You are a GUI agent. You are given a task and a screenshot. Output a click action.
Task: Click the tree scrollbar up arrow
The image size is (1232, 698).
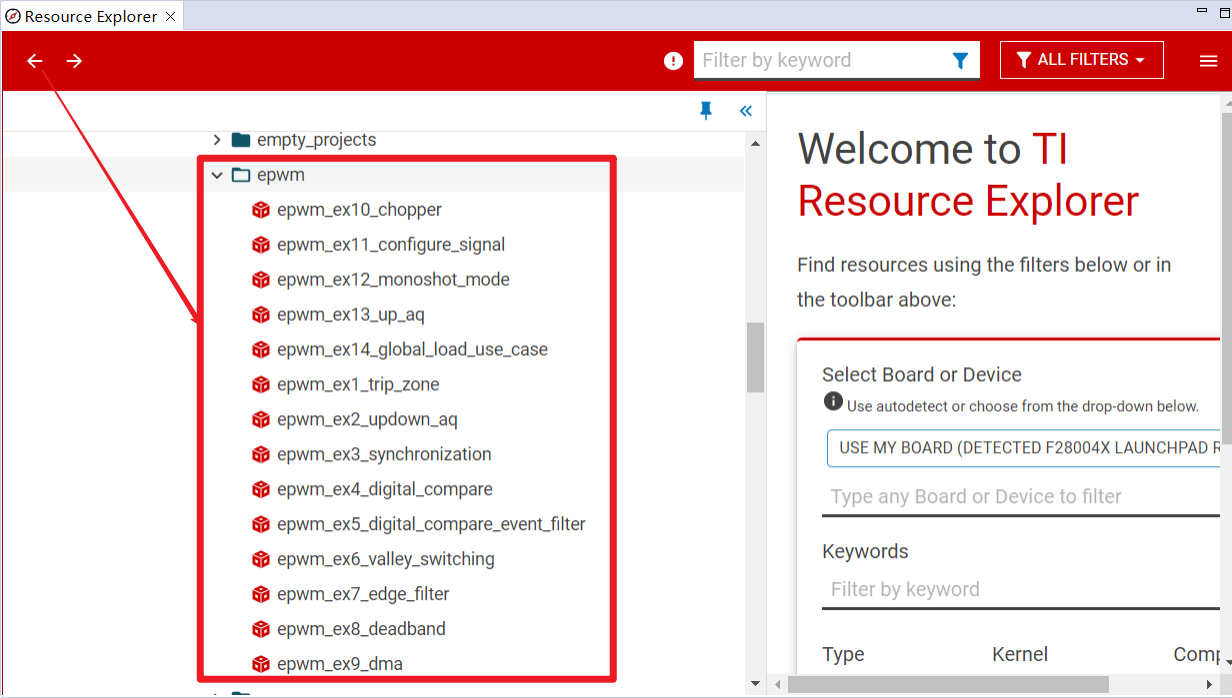[x=755, y=142]
